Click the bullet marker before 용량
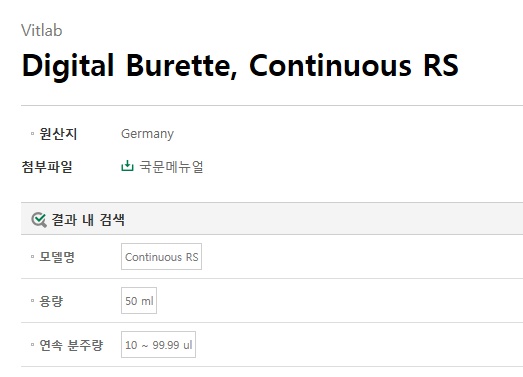The height and width of the screenshot is (377, 523). click(x=32, y=301)
